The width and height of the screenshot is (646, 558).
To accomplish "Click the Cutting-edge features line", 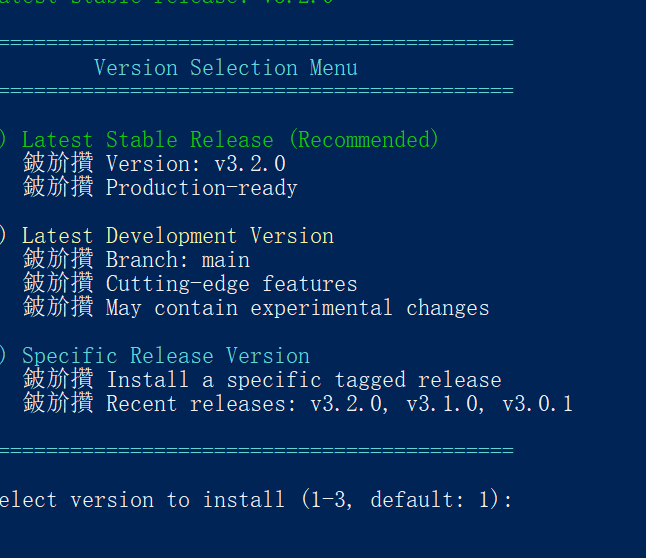I will 231,284.
